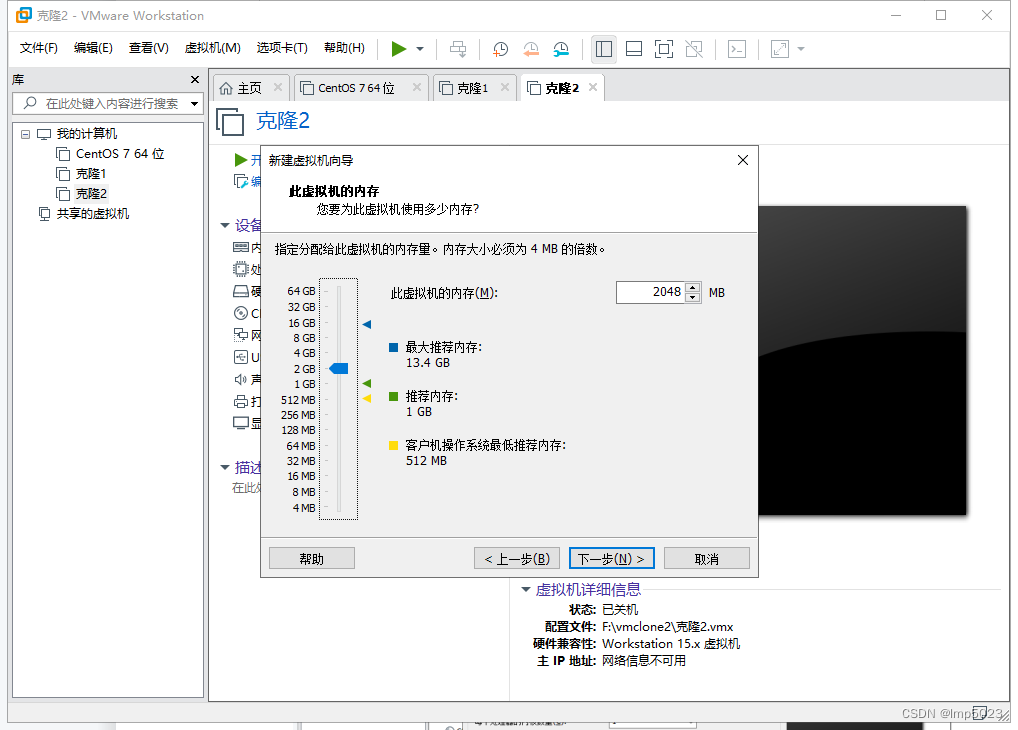
Task: Open the power options dropdown arrow
Action: pos(420,49)
